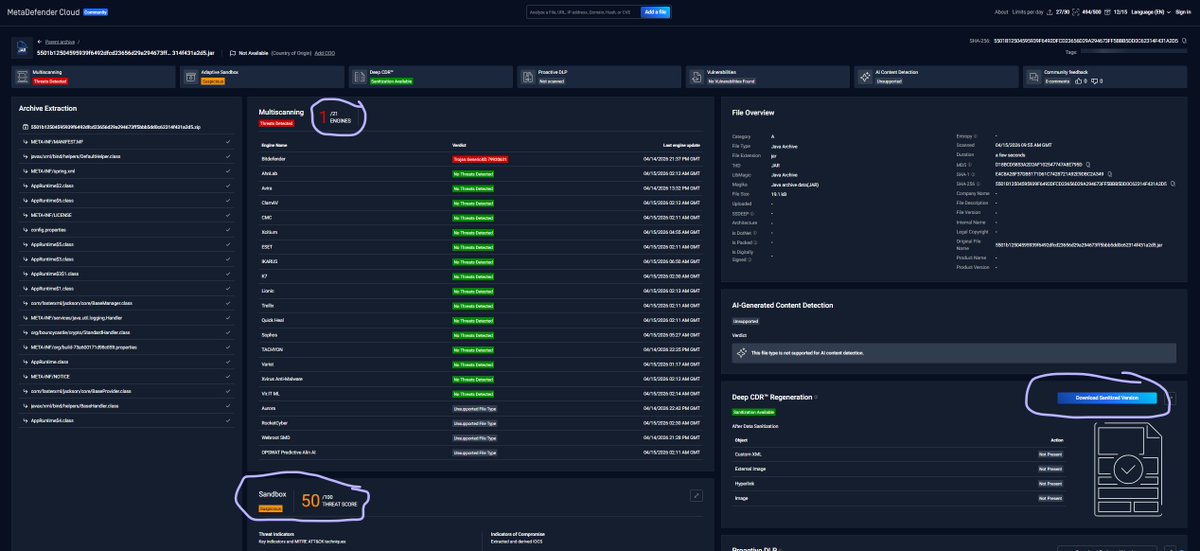The width and height of the screenshot is (1200, 551).
Task: Select META-INF/NOTICE entry
Action: (50, 377)
